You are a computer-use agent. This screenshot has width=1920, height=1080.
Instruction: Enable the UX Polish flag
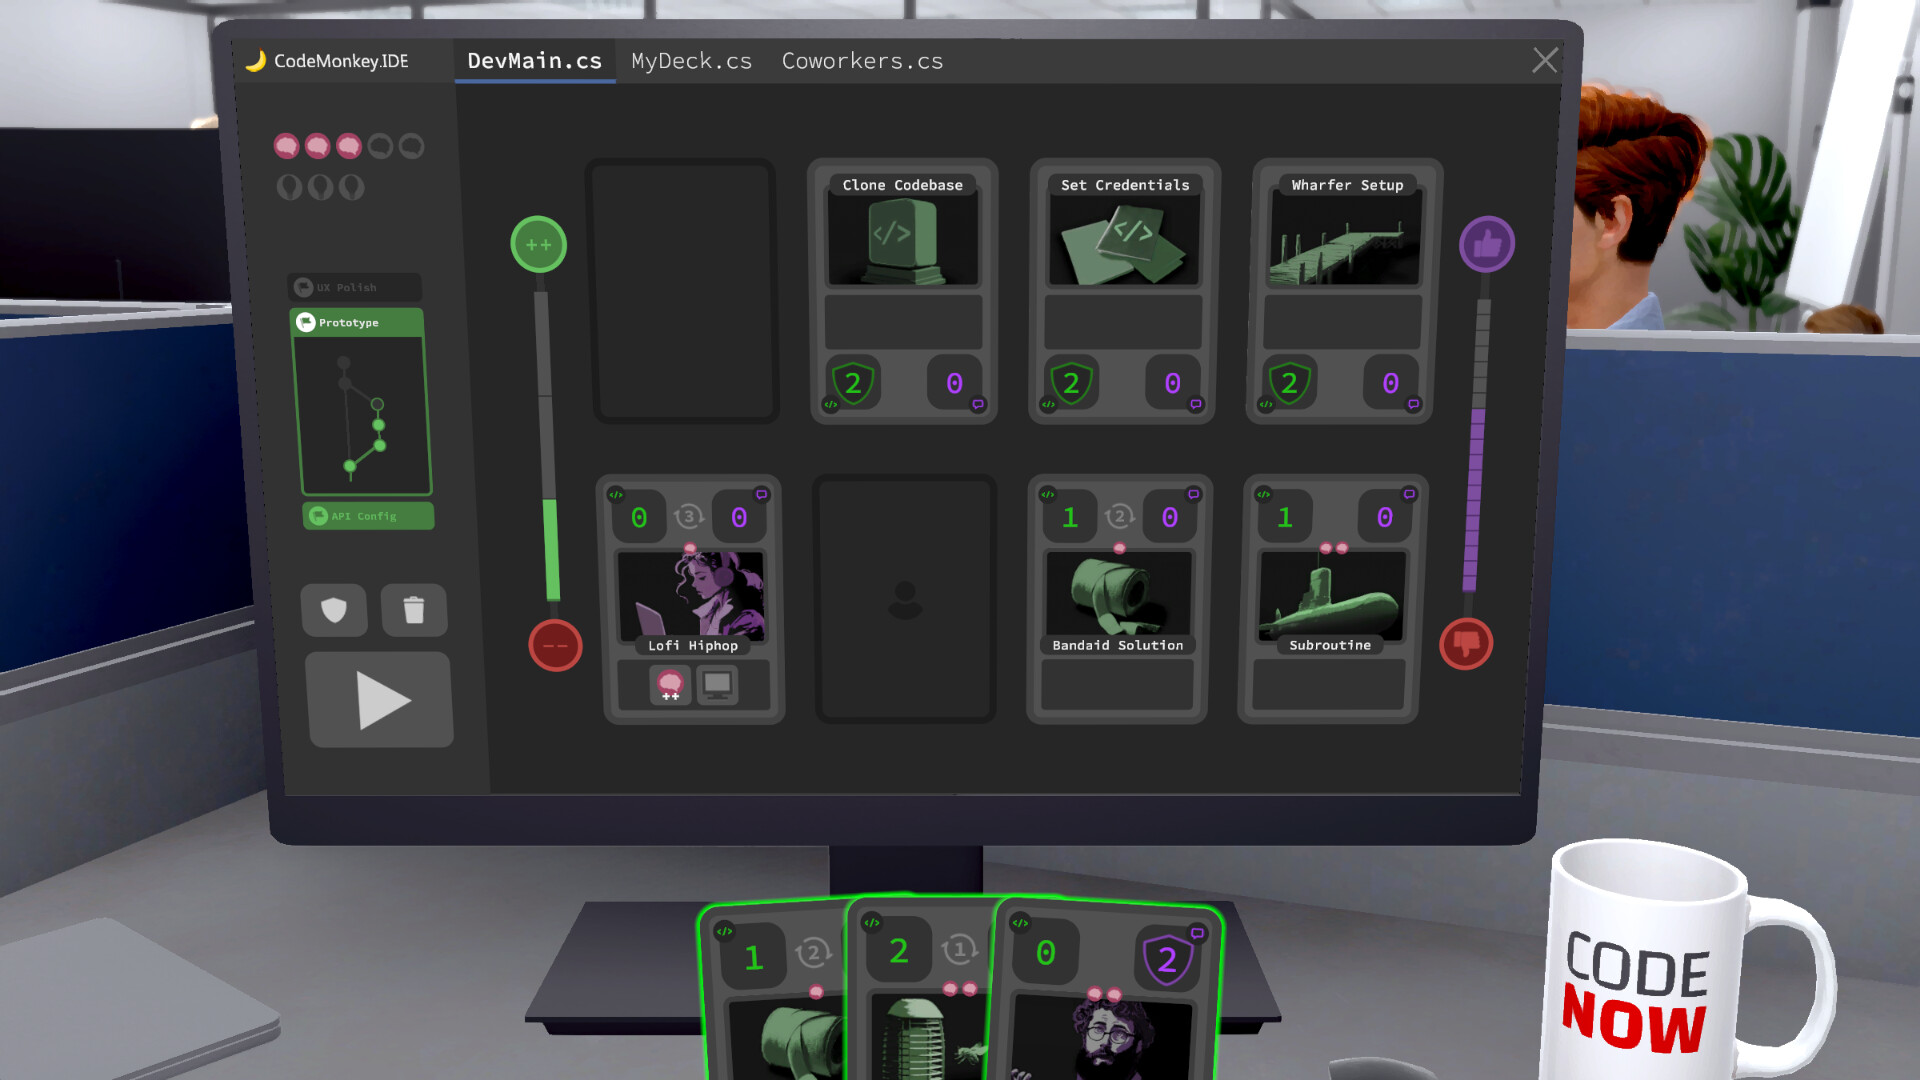(353, 287)
